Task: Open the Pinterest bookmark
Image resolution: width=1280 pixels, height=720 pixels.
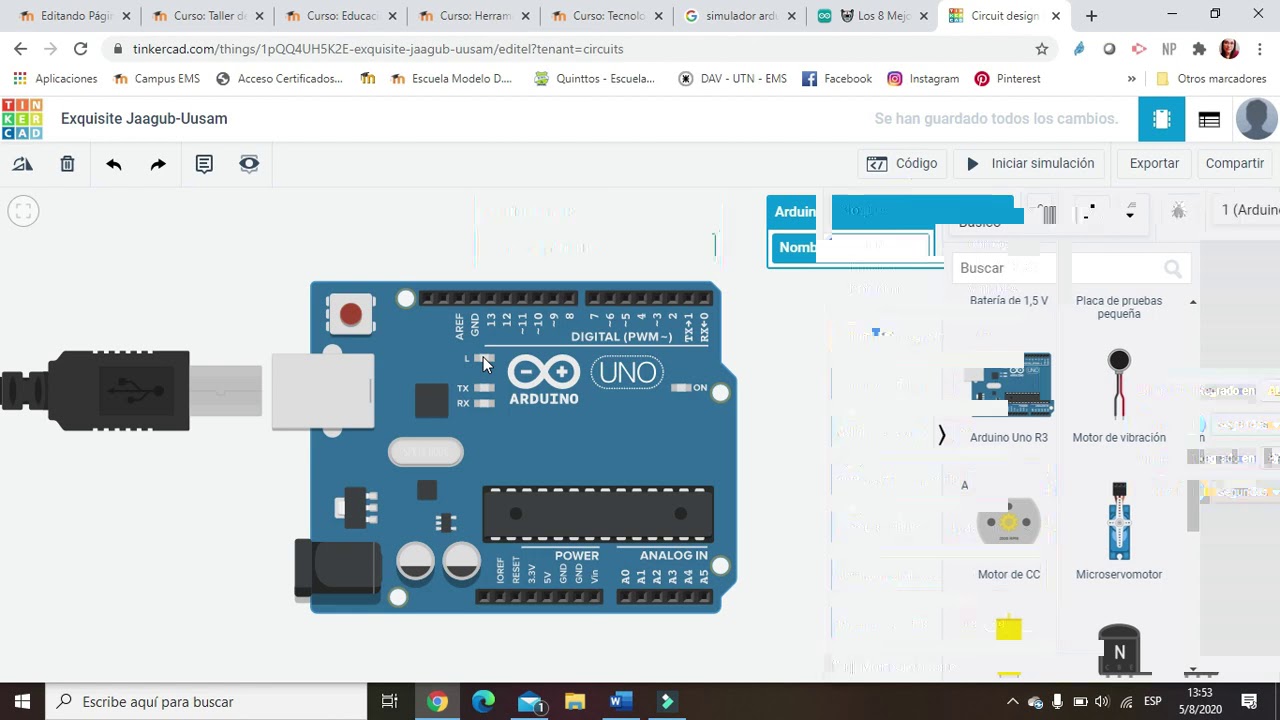Action: coord(1008,79)
